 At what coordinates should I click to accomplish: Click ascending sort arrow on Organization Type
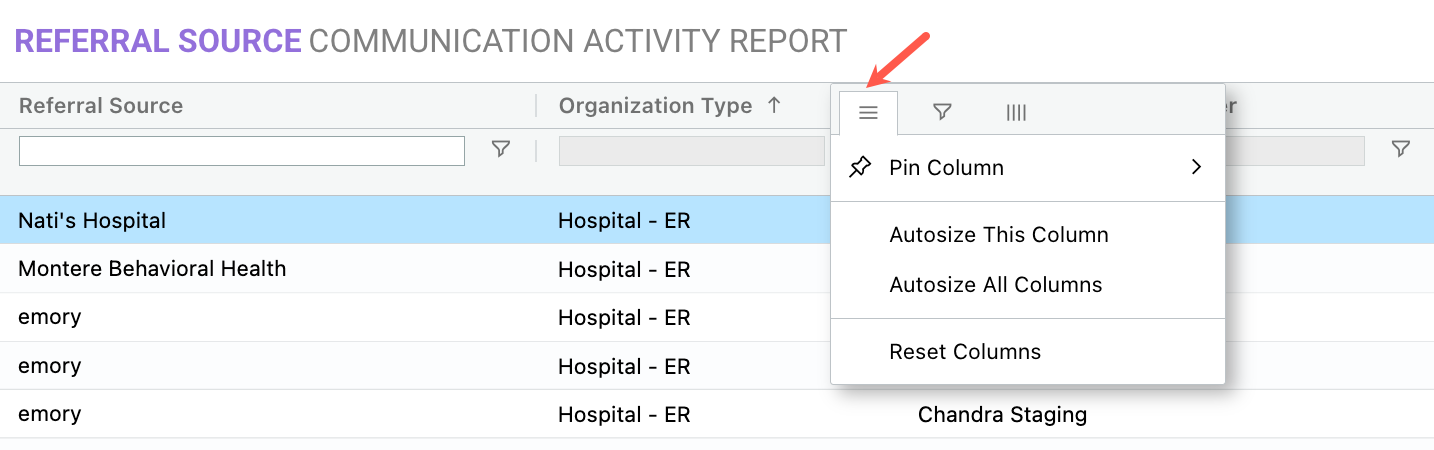tap(774, 105)
